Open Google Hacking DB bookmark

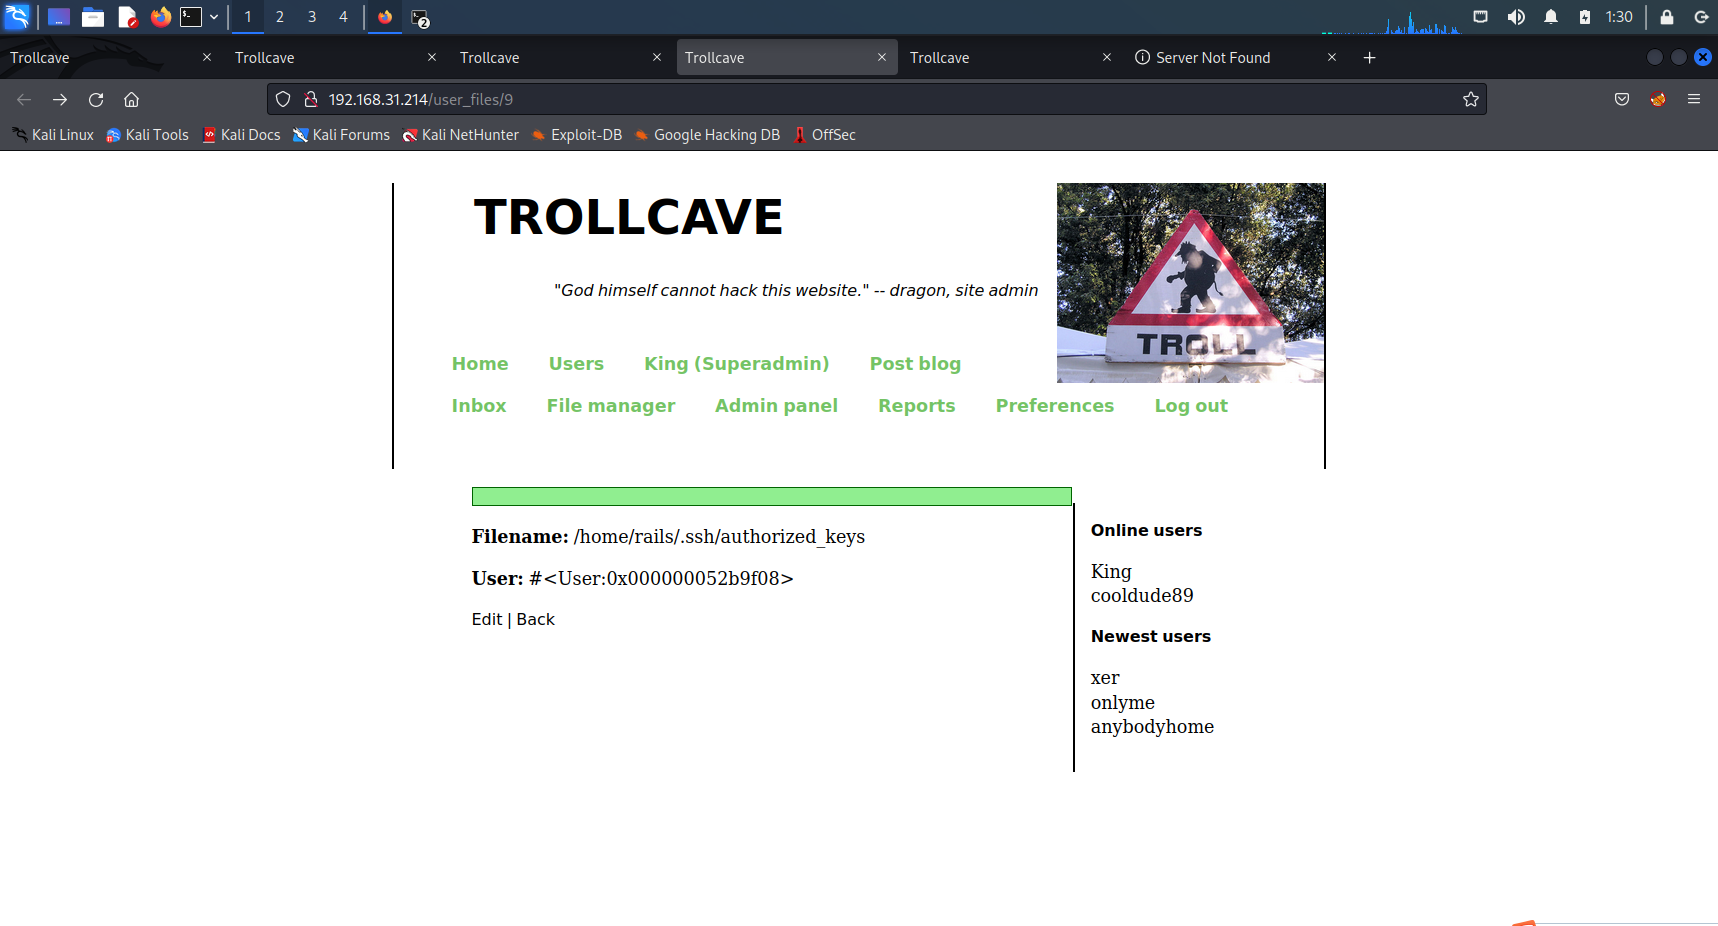[707, 135]
